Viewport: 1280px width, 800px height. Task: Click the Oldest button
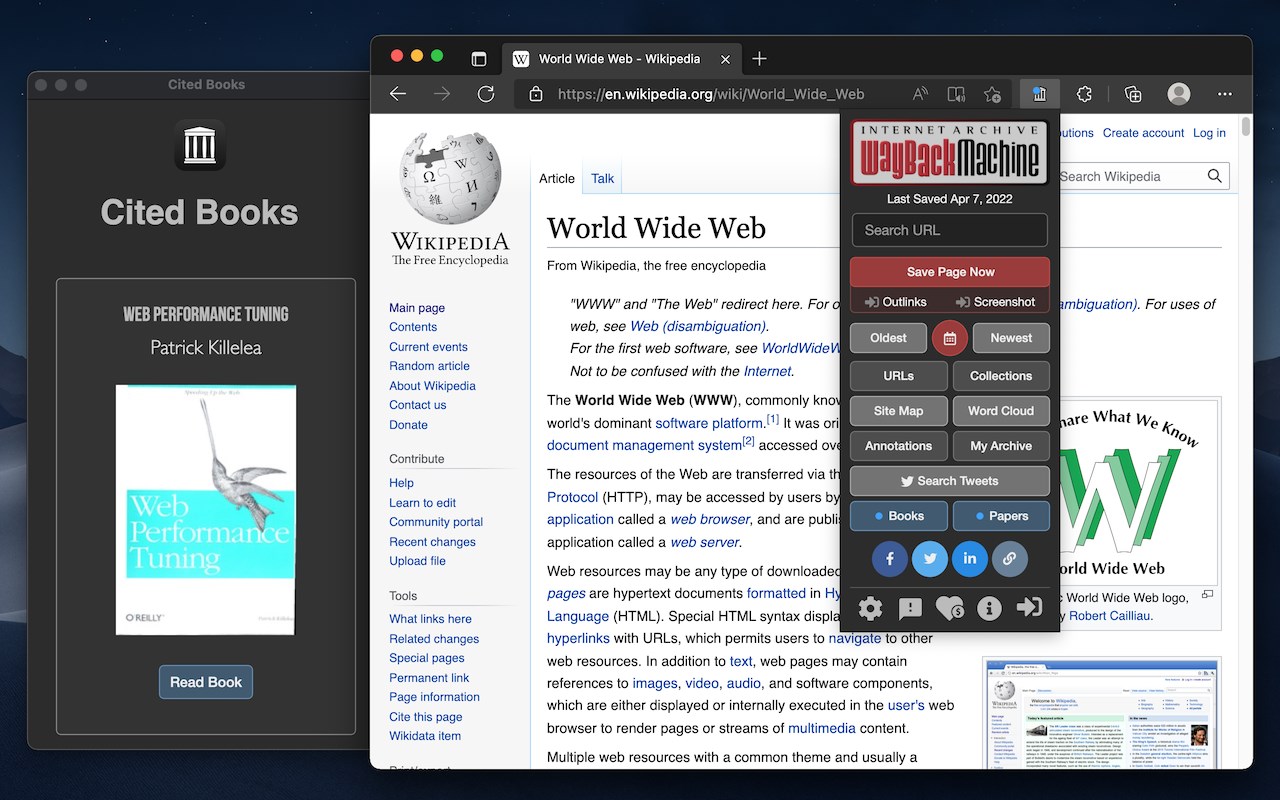pyautogui.click(x=888, y=338)
